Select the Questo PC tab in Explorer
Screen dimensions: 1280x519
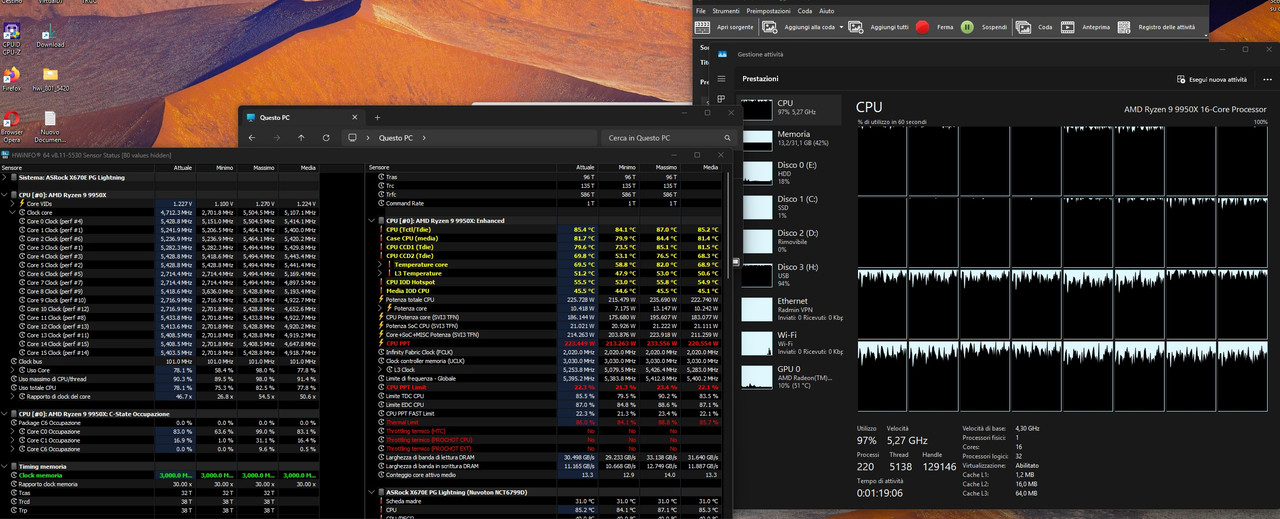pos(301,117)
